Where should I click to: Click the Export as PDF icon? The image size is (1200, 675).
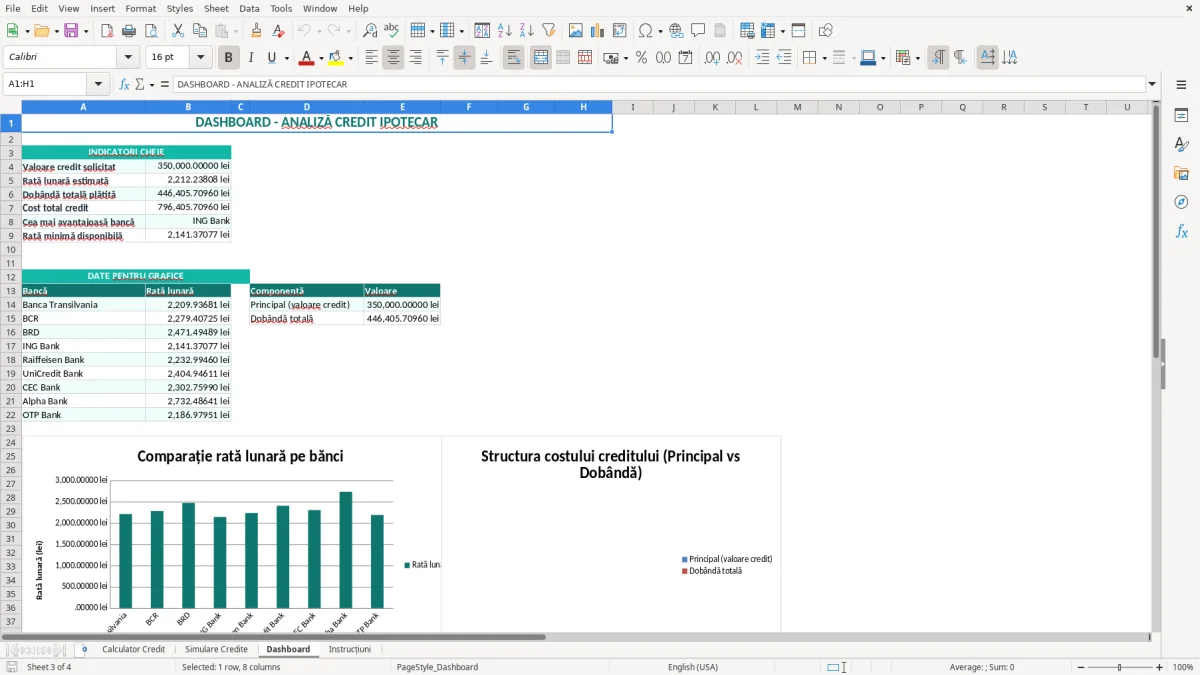(106, 31)
